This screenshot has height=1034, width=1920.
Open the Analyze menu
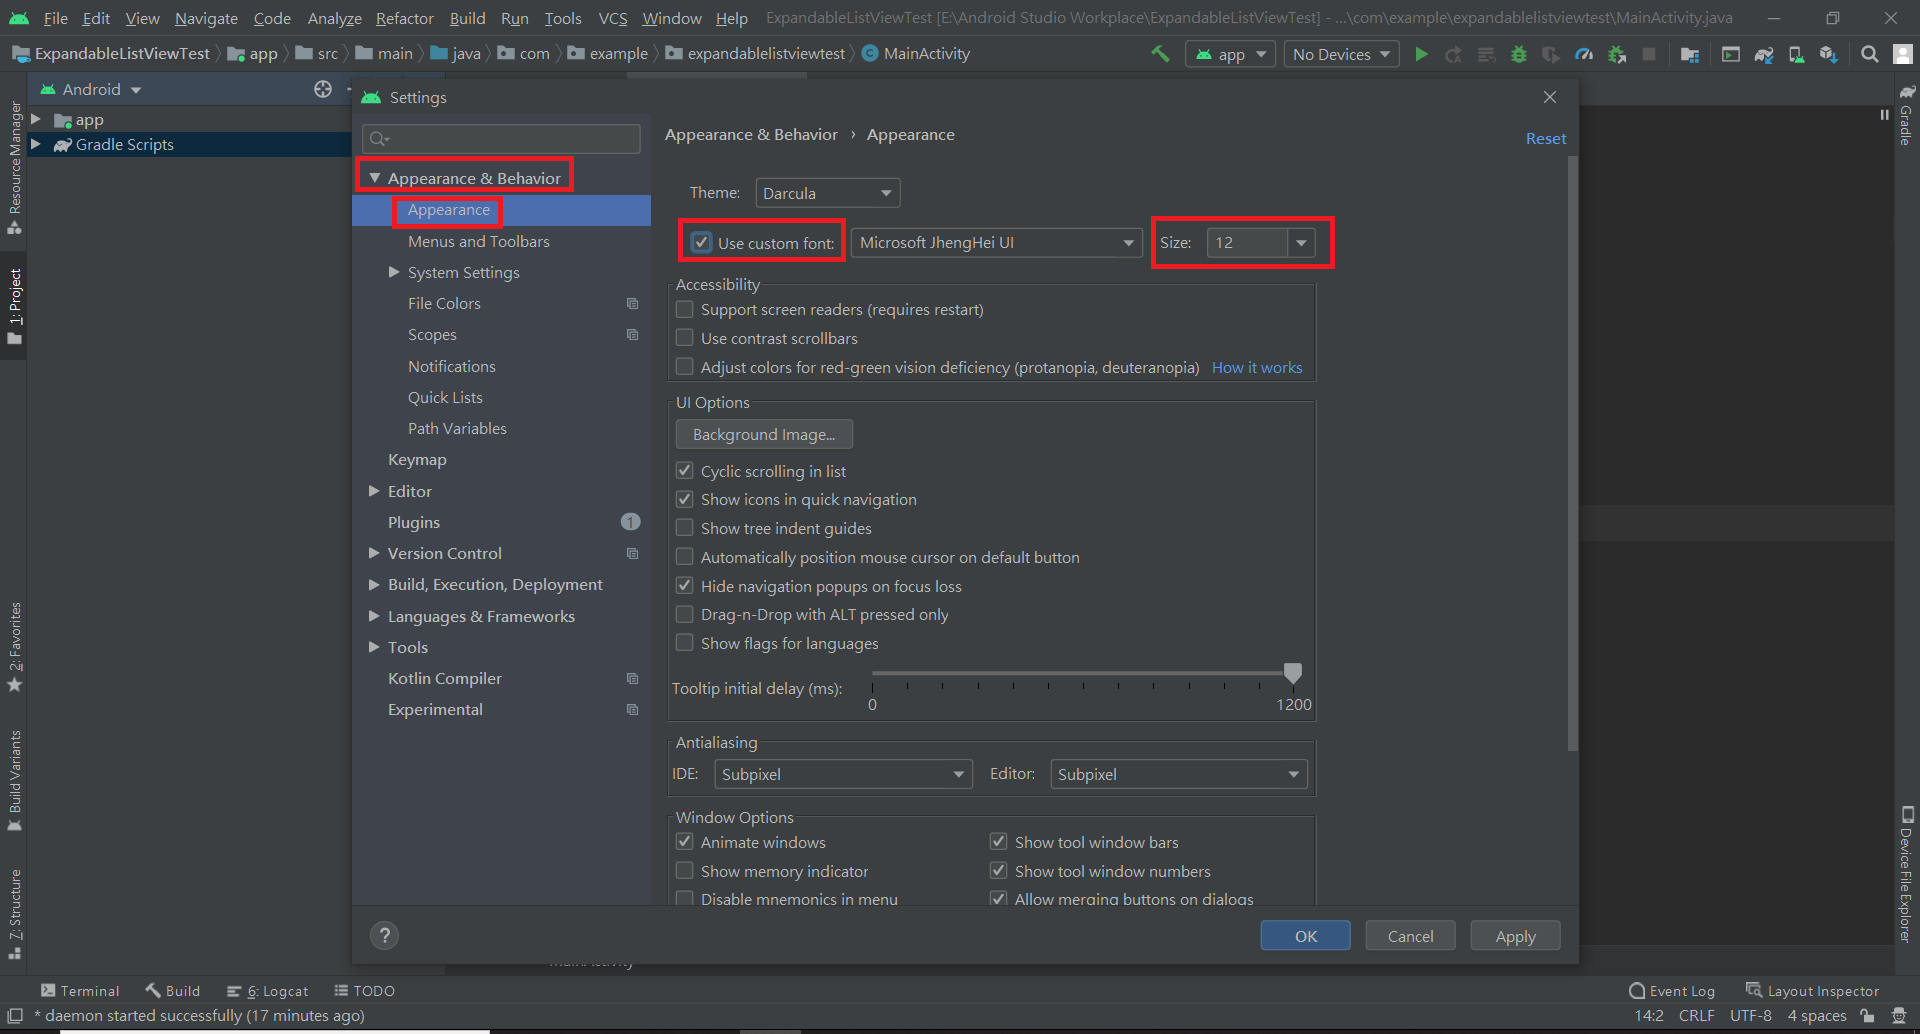334,18
